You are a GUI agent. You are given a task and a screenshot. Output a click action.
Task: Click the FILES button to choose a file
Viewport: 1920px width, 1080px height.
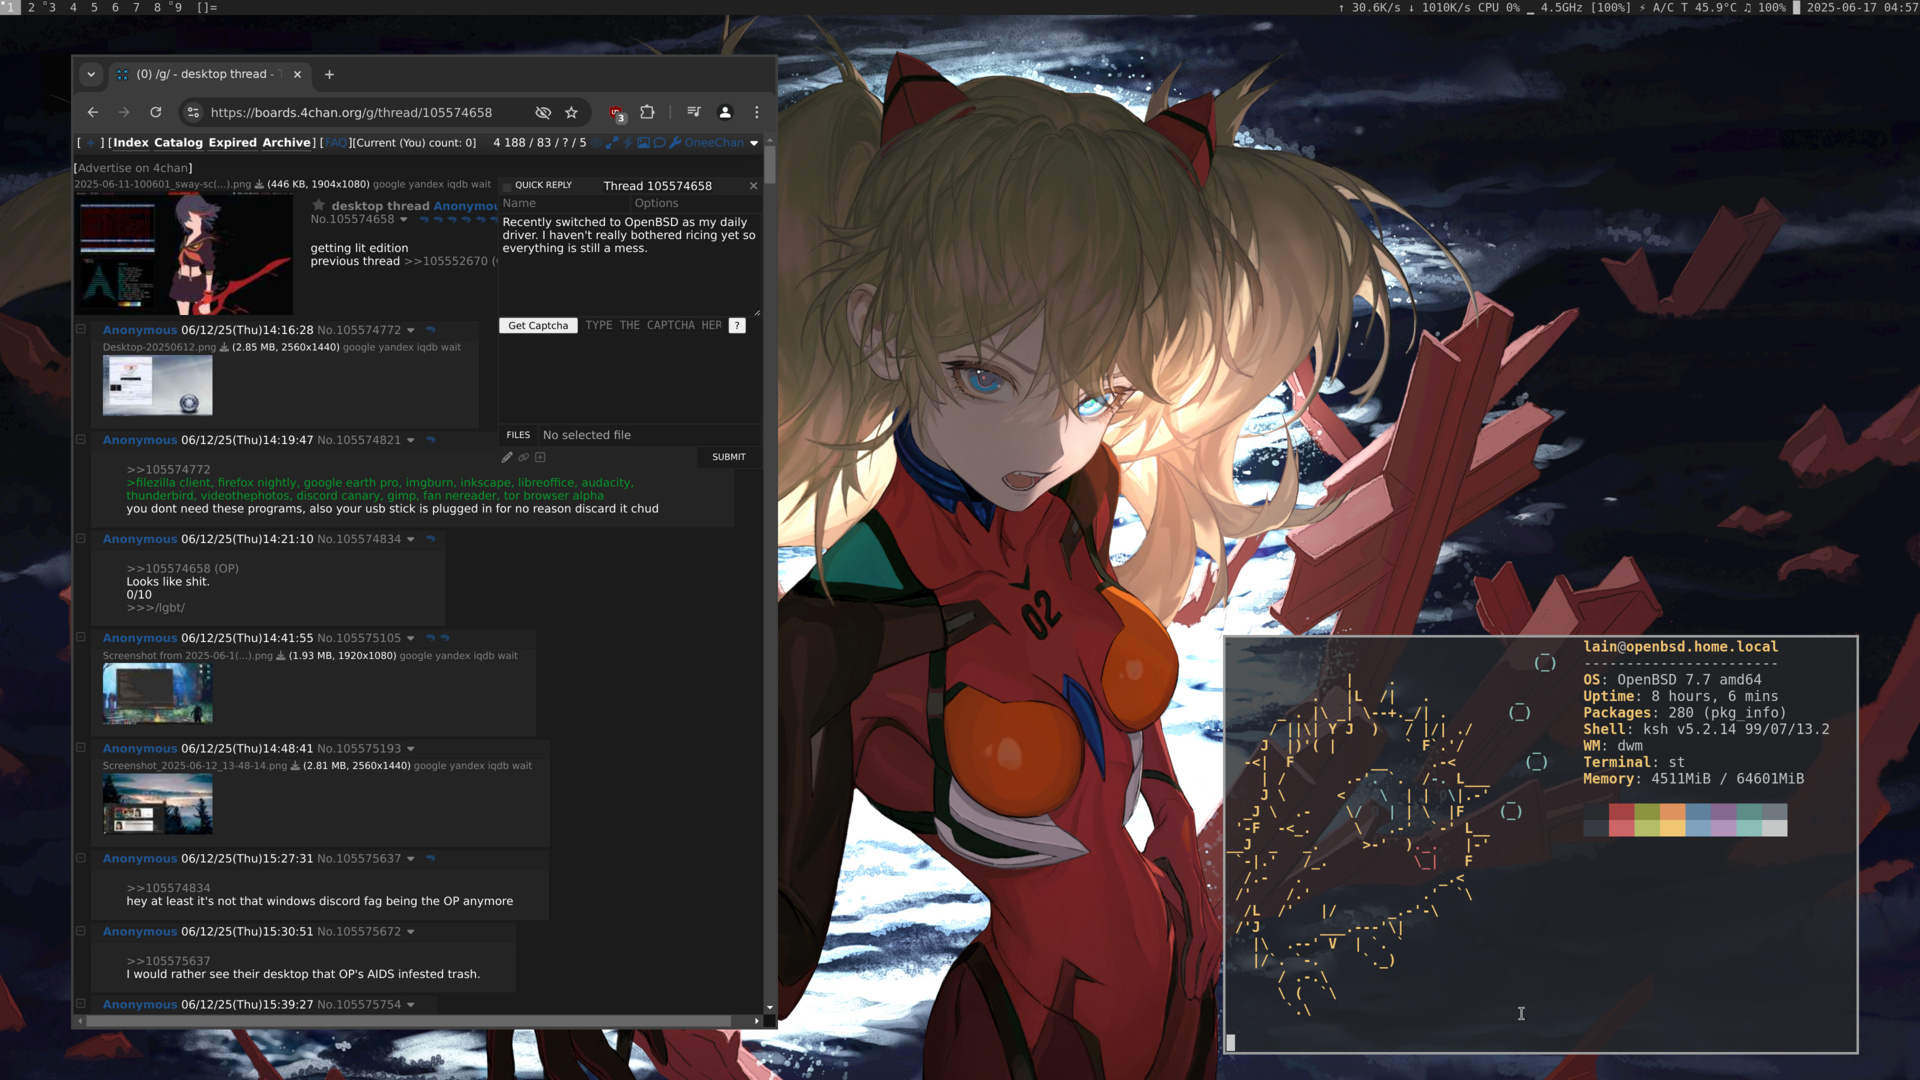click(518, 435)
